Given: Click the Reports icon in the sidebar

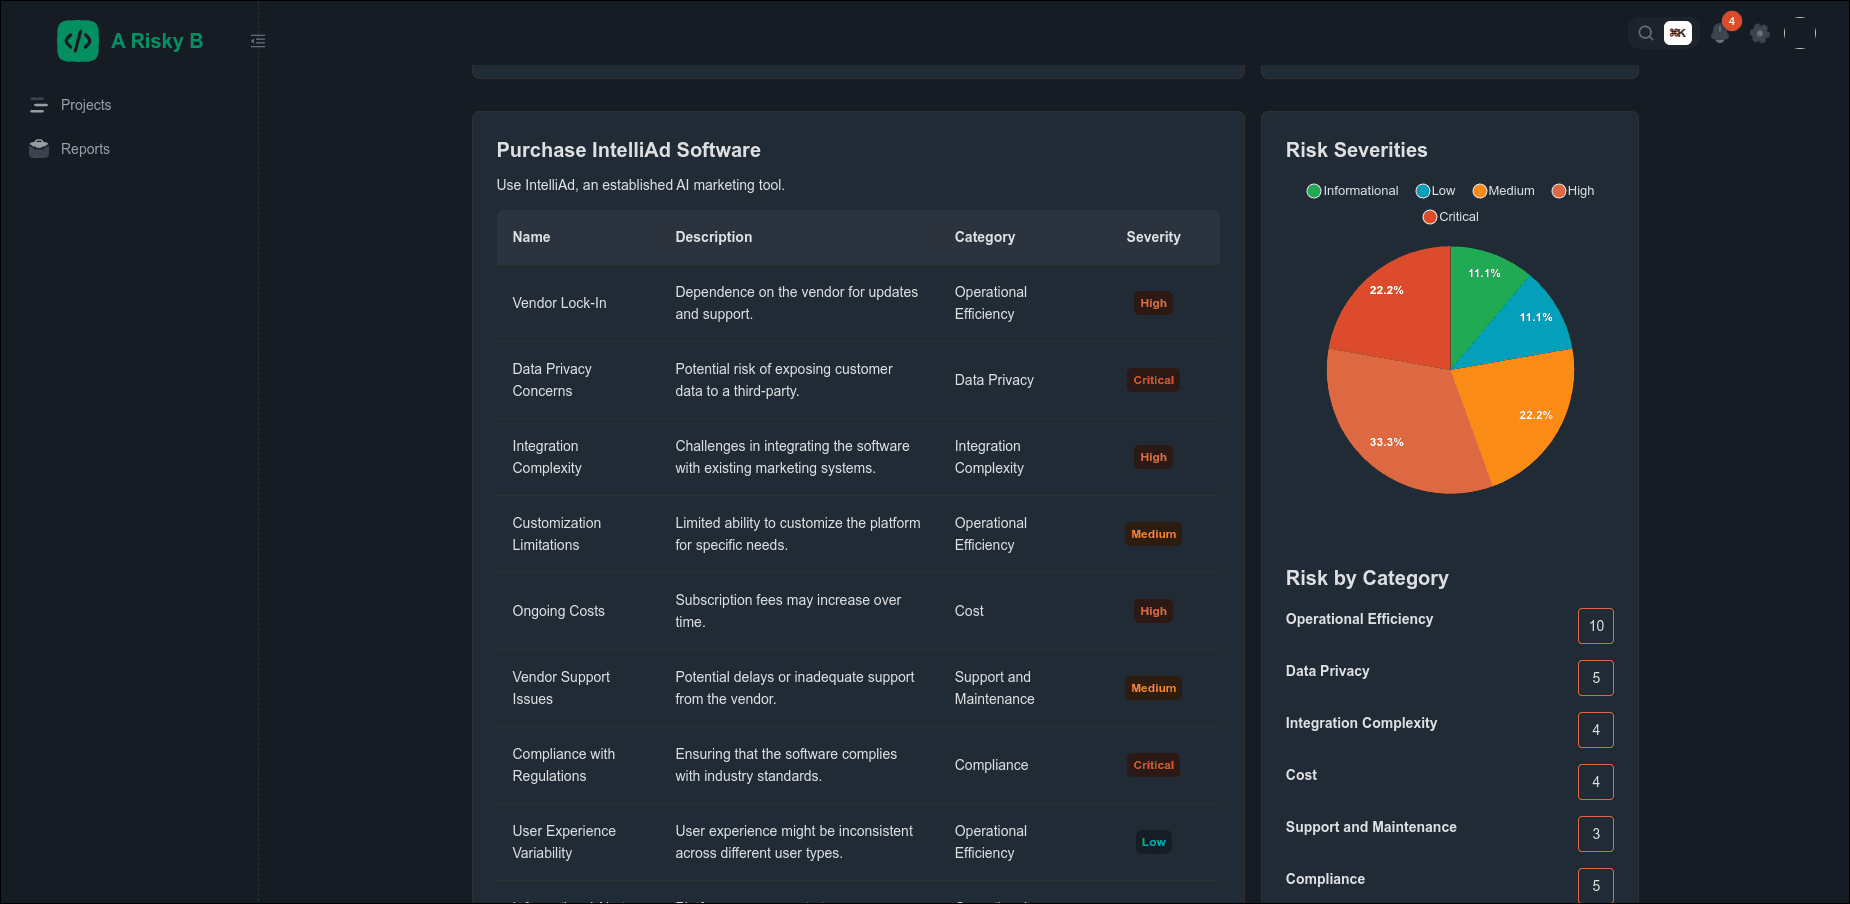Looking at the screenshot, I should click(x=39, y=149).
